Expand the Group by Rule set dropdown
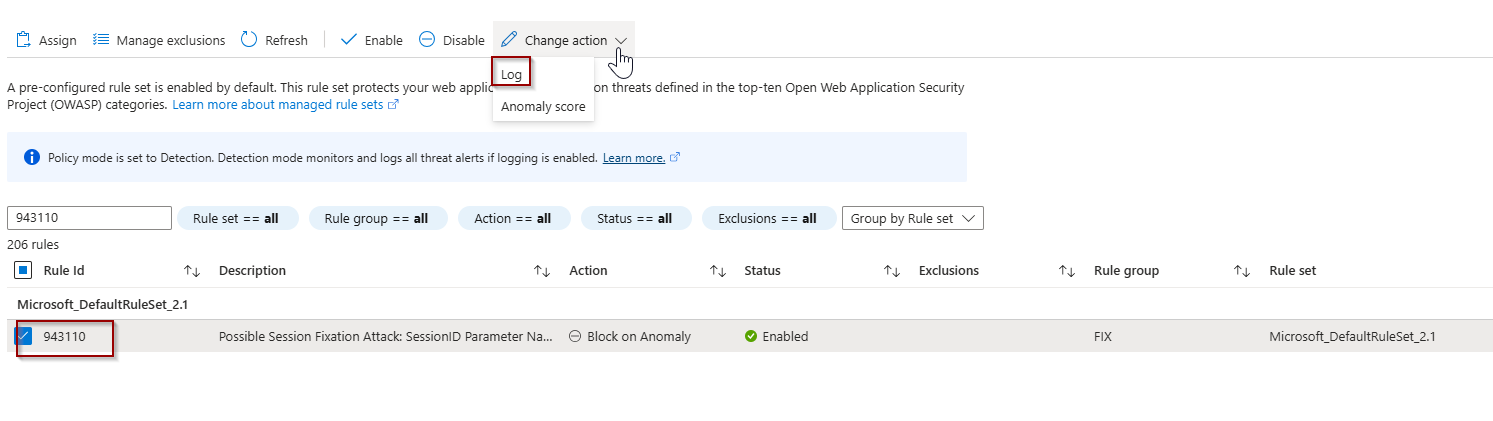The height and width of the screenshot is (421, 1493). pos(913,218)
